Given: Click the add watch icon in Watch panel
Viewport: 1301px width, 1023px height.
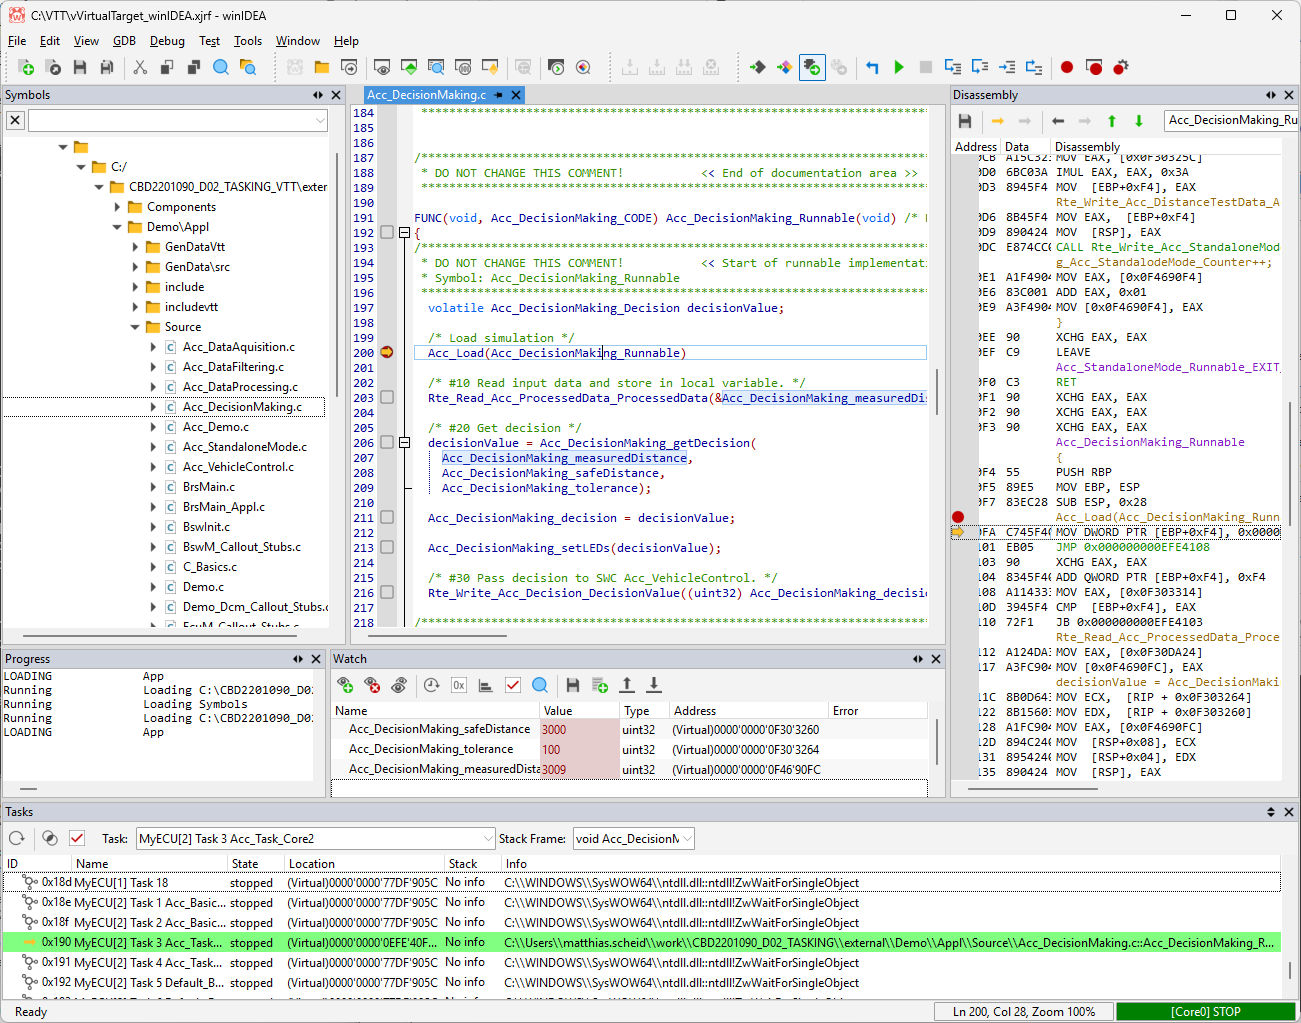Looking at the screenshot, I should click(345, 685).
